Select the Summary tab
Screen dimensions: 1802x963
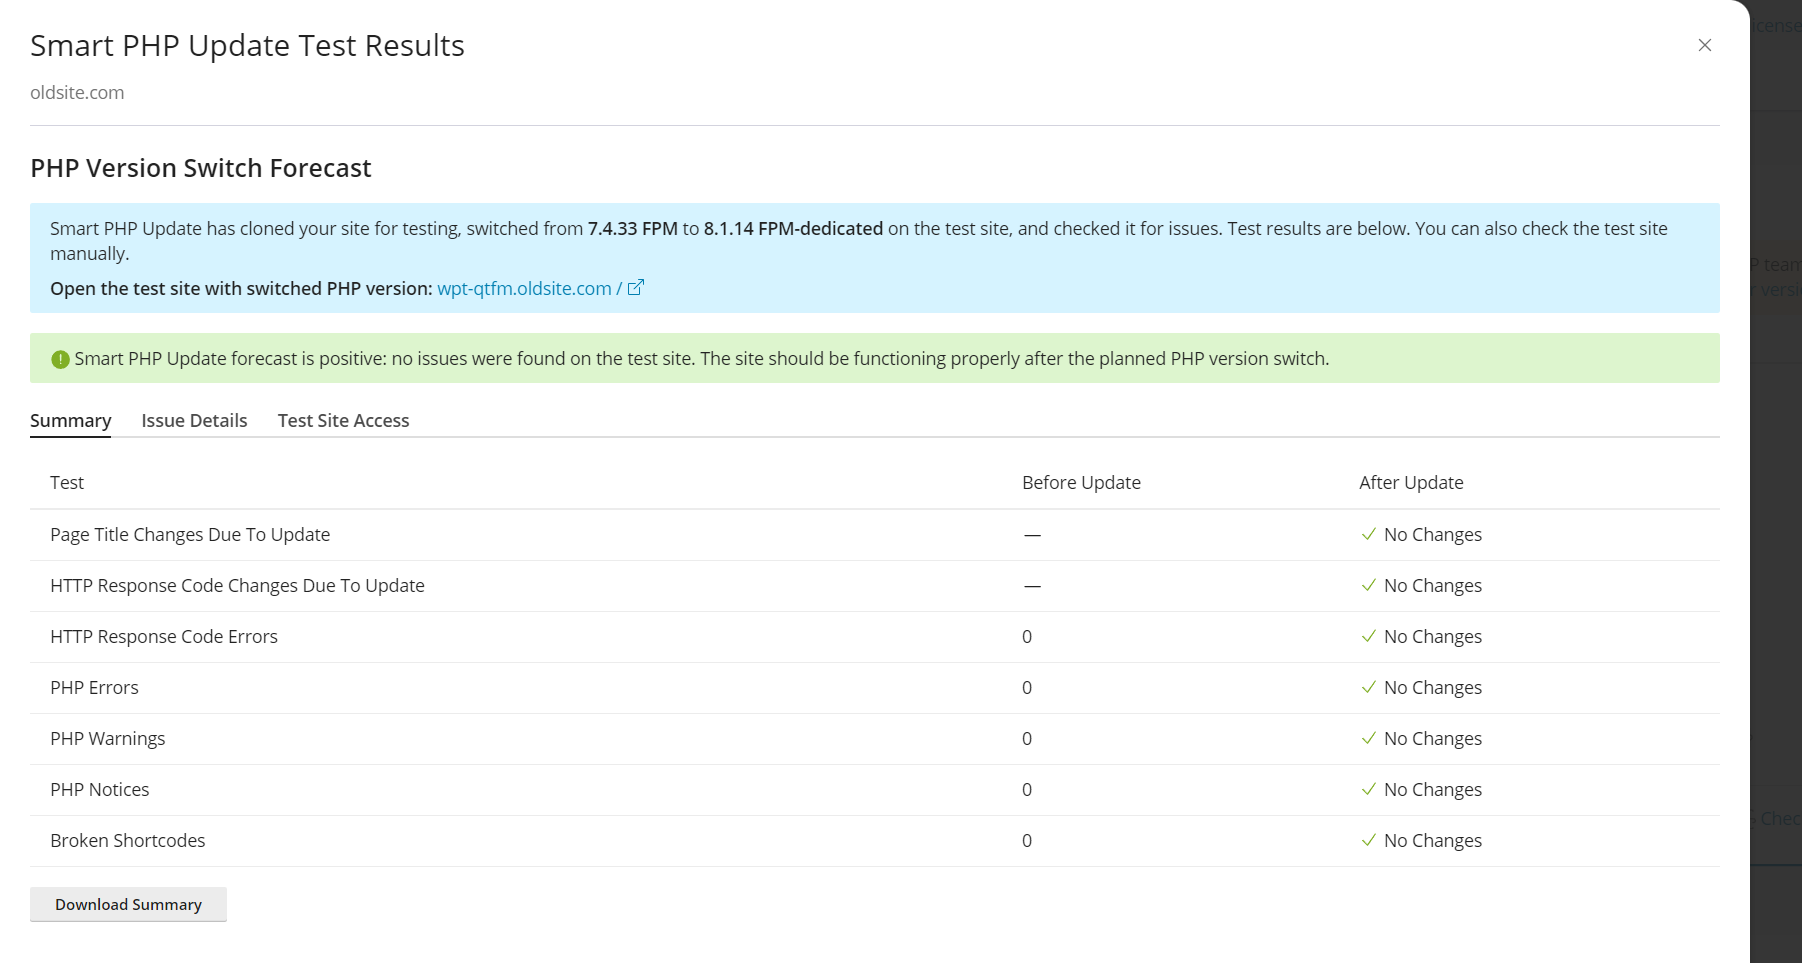[x=70, y=420]
